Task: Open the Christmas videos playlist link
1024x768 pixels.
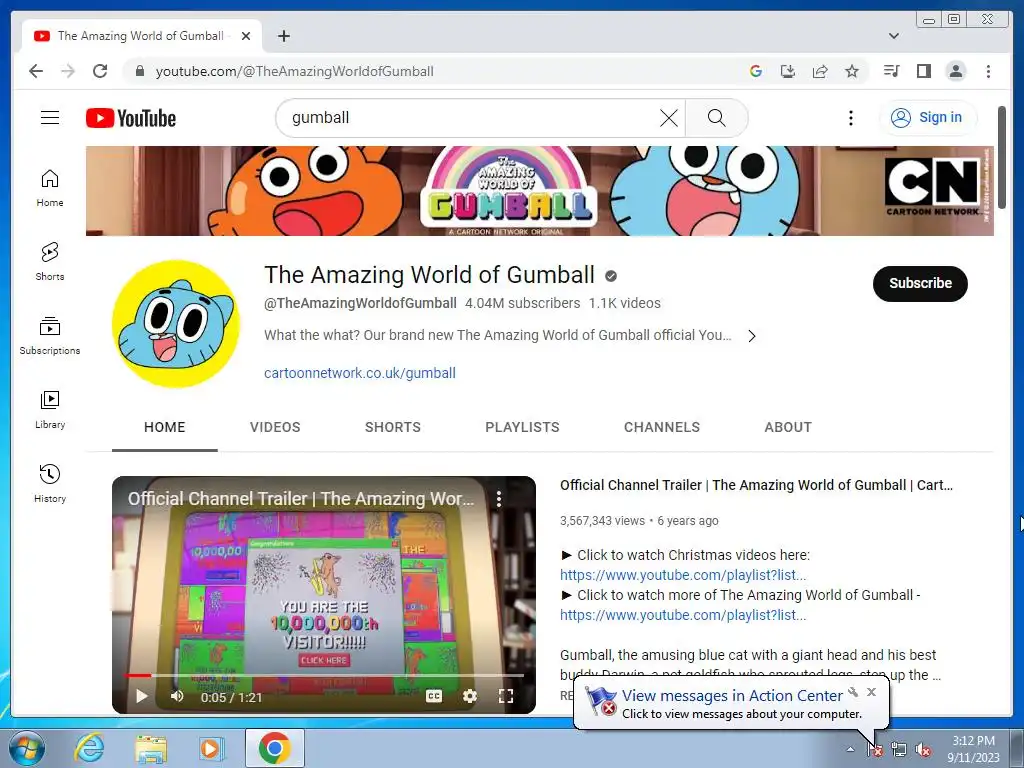Action: (x=683, y=575)
